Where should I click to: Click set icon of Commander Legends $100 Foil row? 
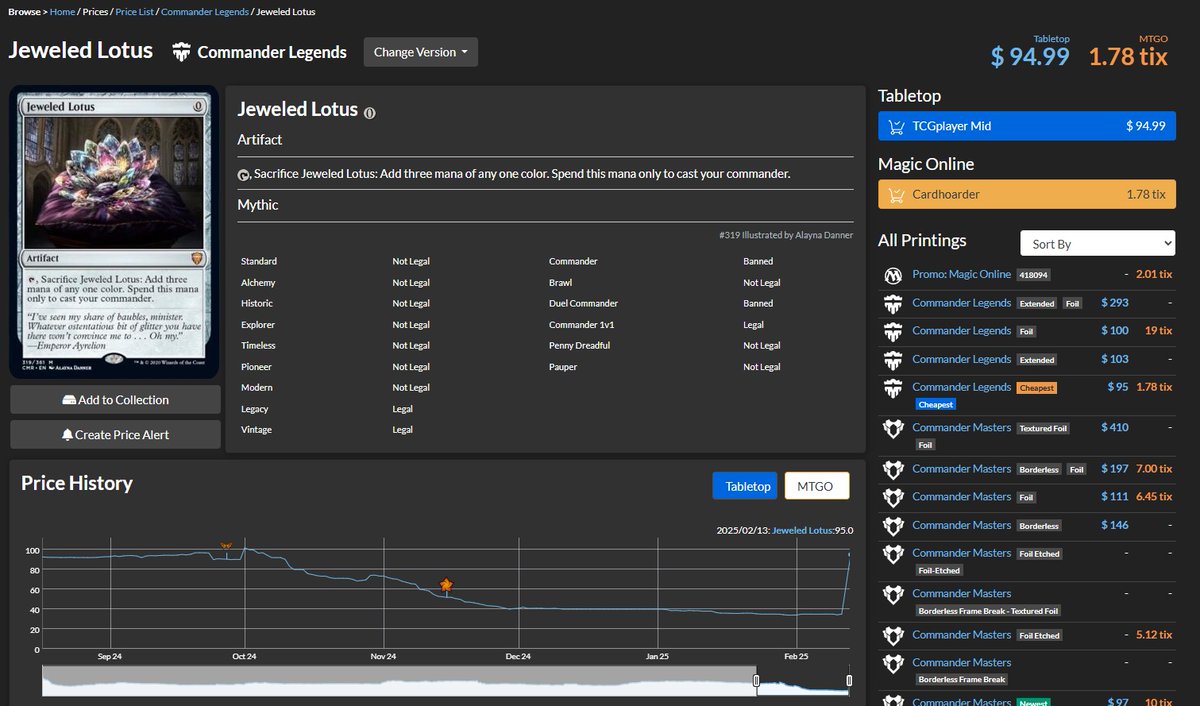(894, 331)
